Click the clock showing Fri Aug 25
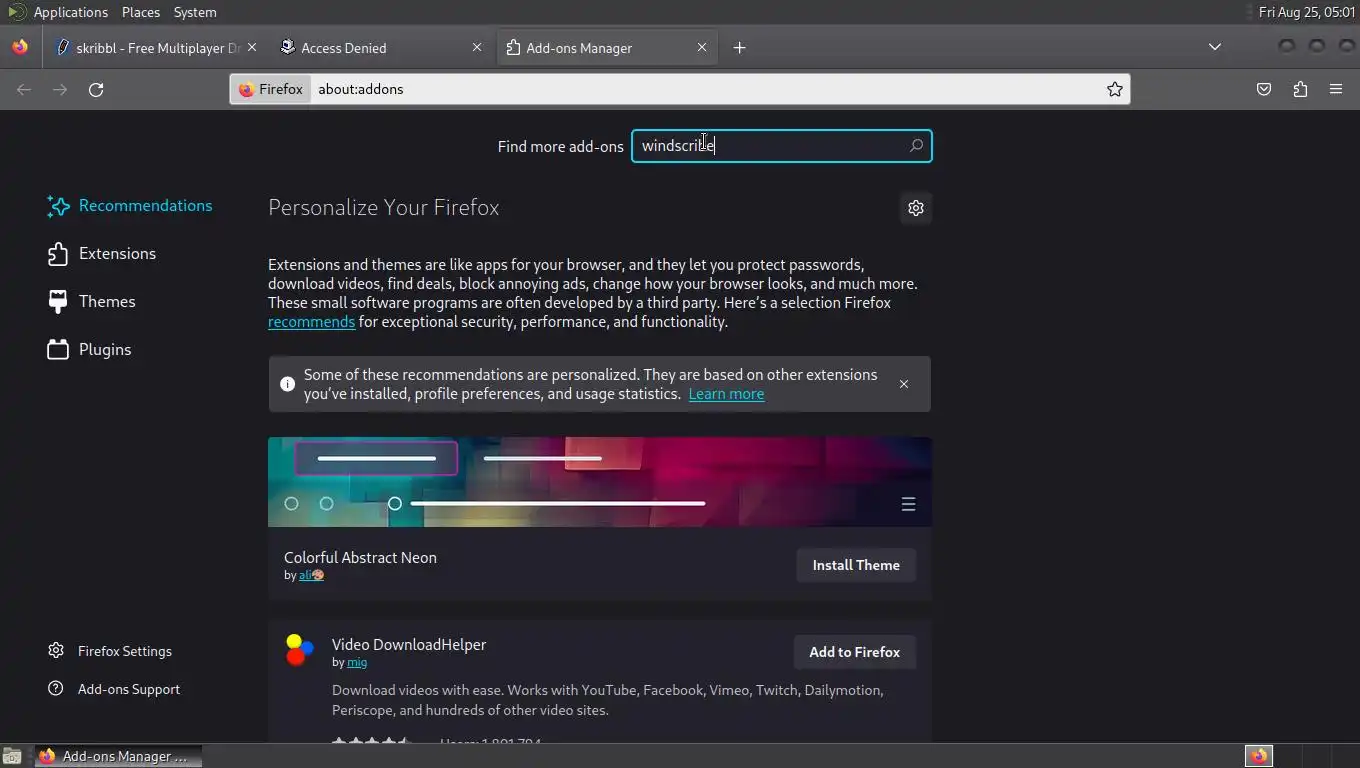This screenshot has height=768, width=1360. [x=1306, y=12]
